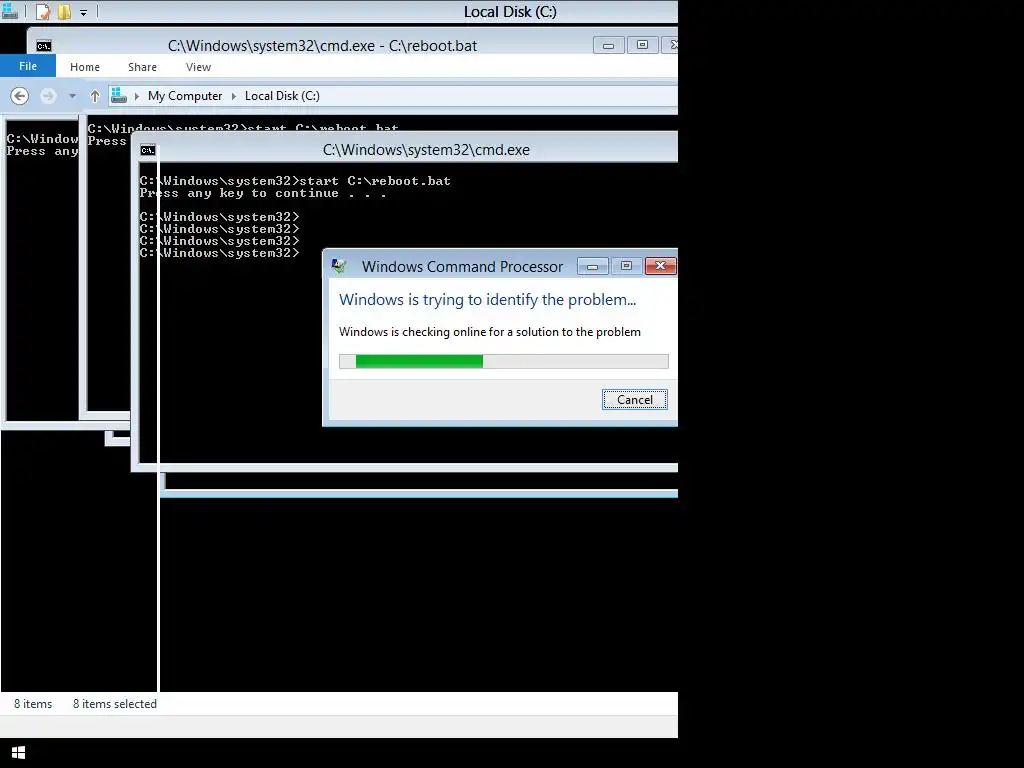The height and width of the screenshot is (768, 1024).
Task: Expand the chevron after My Computer breadcrumb
Action: coord(233,96)
